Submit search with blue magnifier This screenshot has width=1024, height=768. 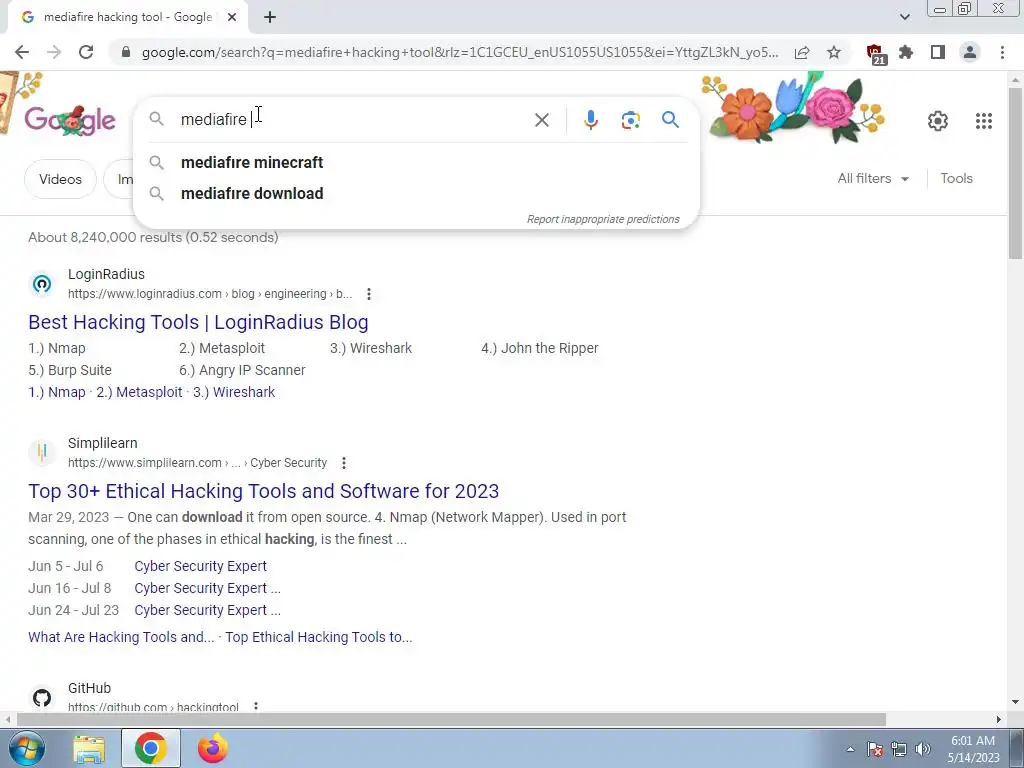pos(670,120)
